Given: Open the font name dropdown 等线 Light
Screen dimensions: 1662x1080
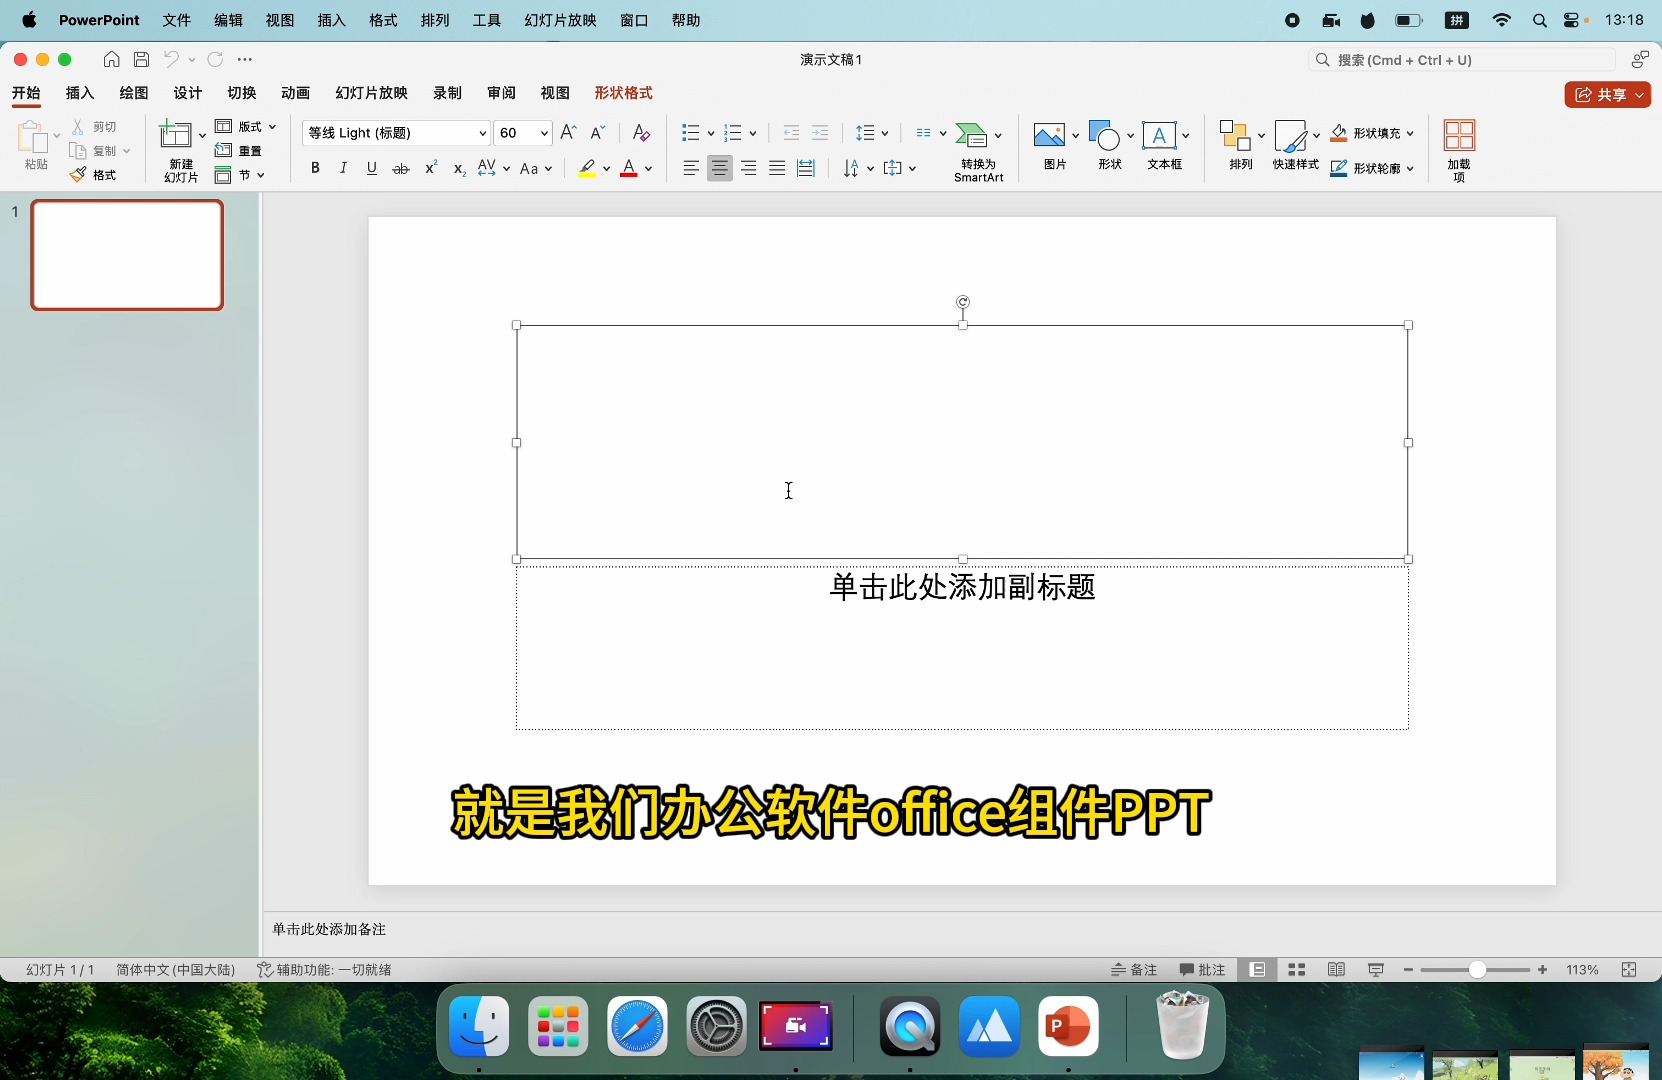Looking at the screenshot, I should click(x=483, y=132).
